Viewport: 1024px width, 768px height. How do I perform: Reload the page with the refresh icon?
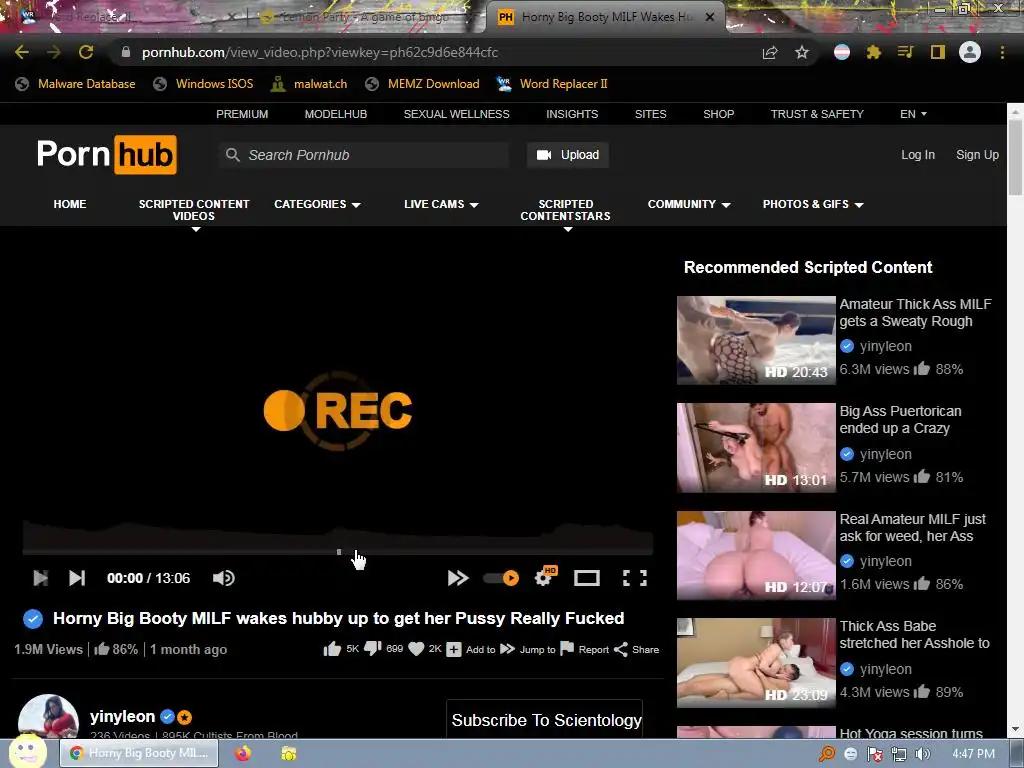pyautogui.click(x=86, y=52)
